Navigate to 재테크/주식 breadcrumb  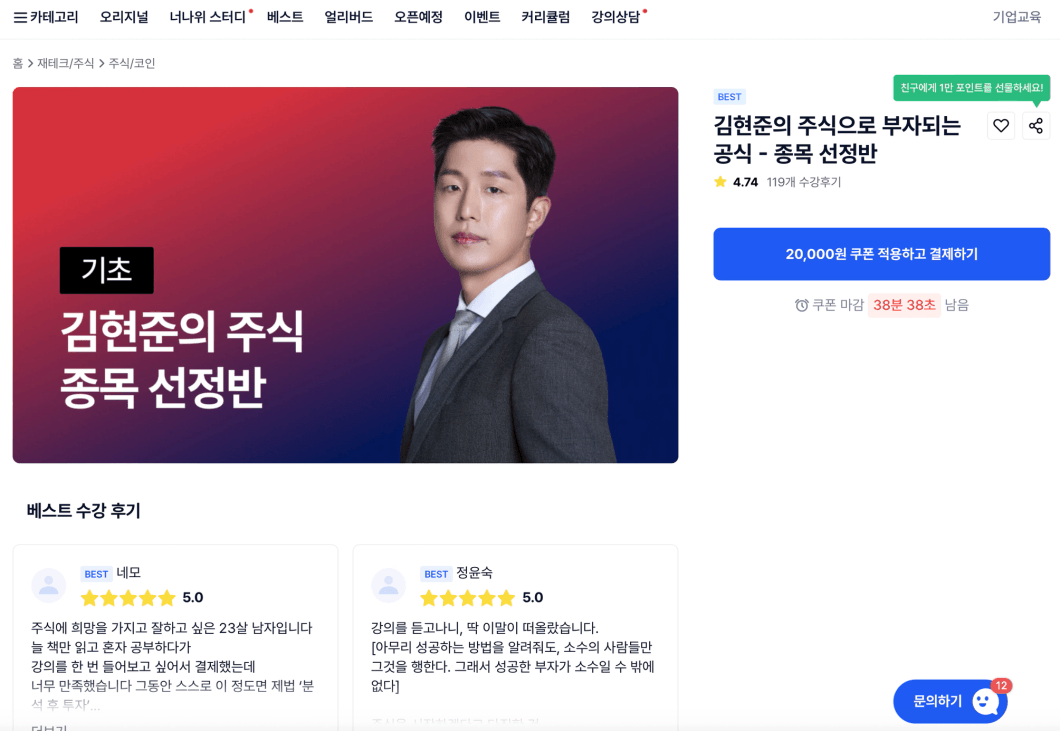66,63
